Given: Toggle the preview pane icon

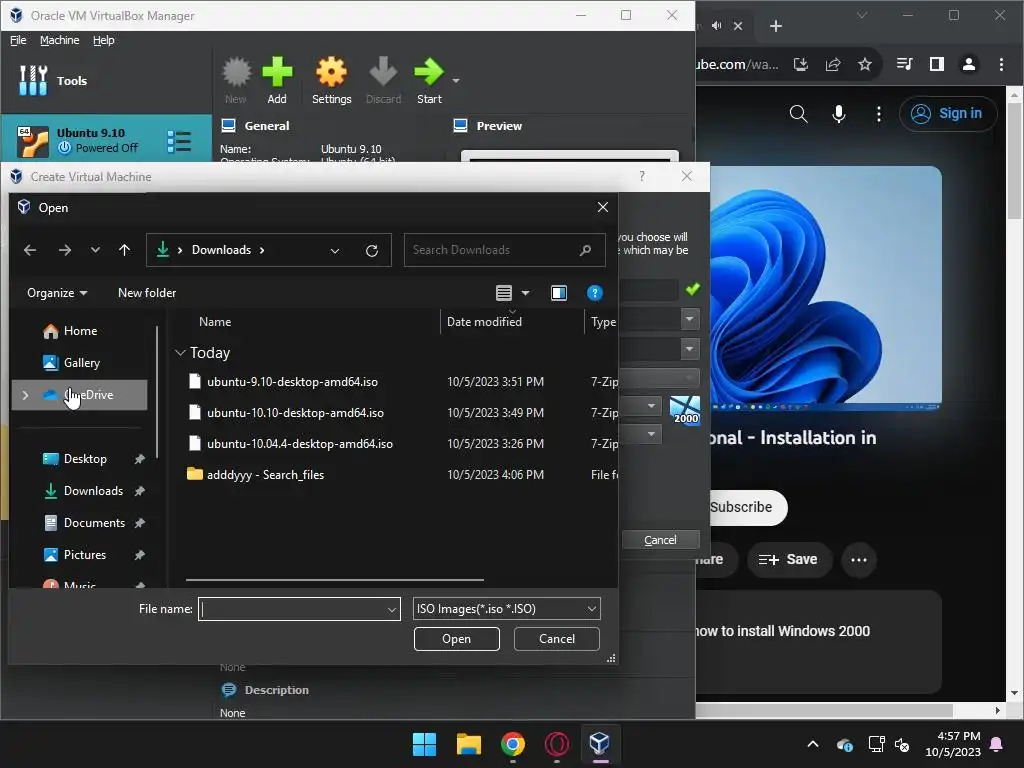Looking at the screenshot, I should coord(559,293).
